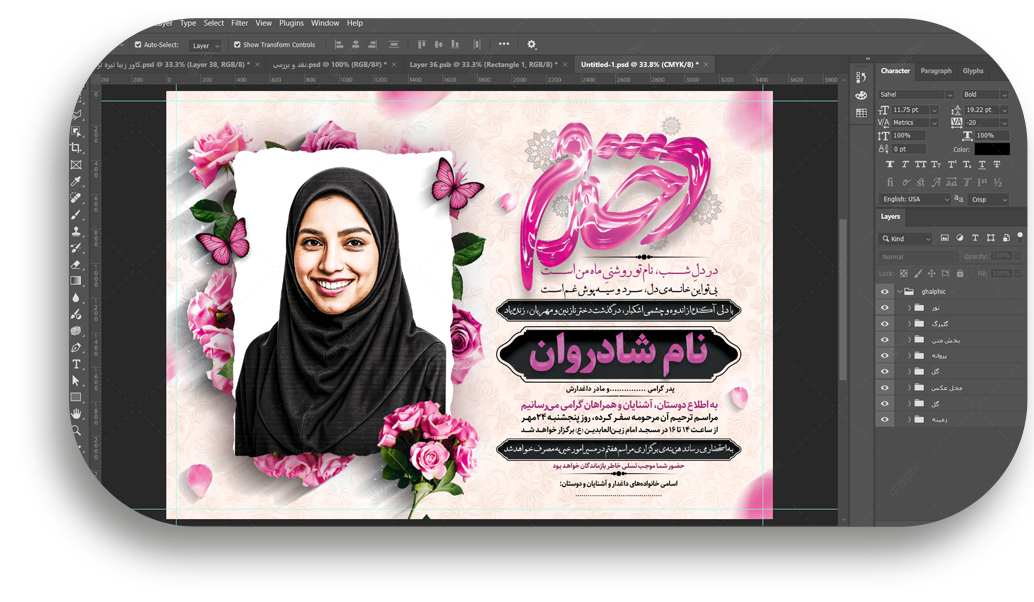
Task: Select the Zoom tool
Action: click(x=76, y=430)
